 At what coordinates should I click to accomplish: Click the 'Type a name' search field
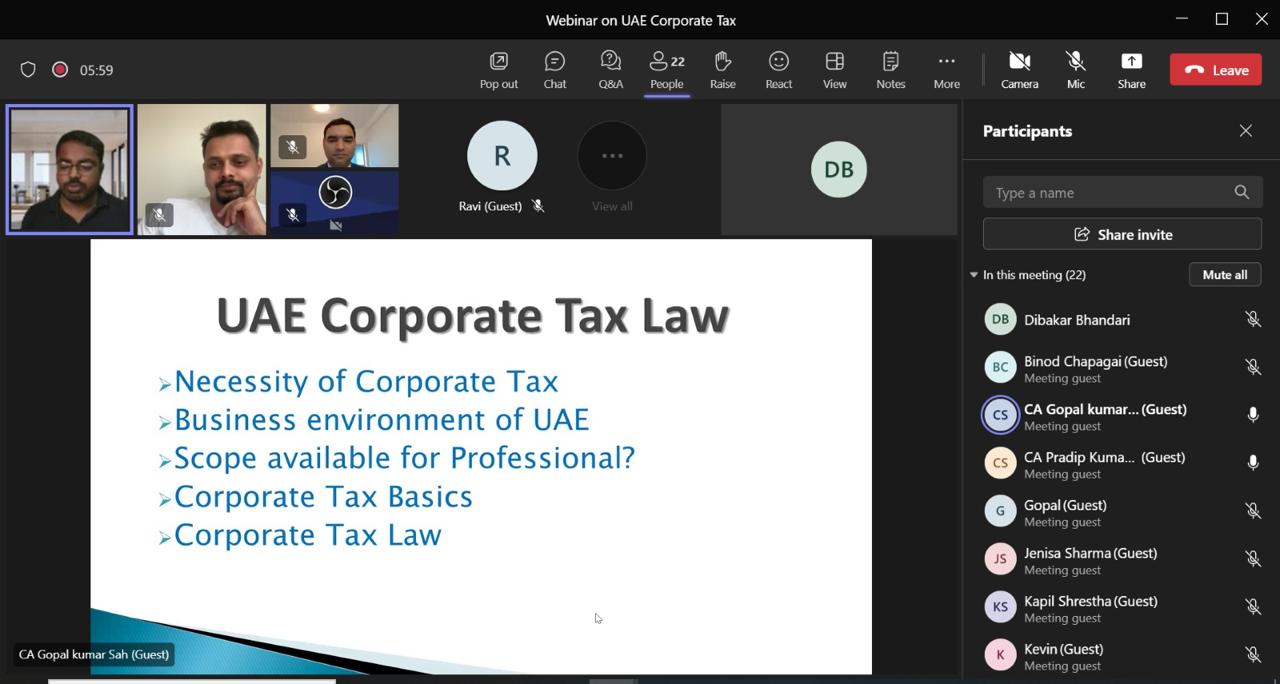tap(1110, 193)
